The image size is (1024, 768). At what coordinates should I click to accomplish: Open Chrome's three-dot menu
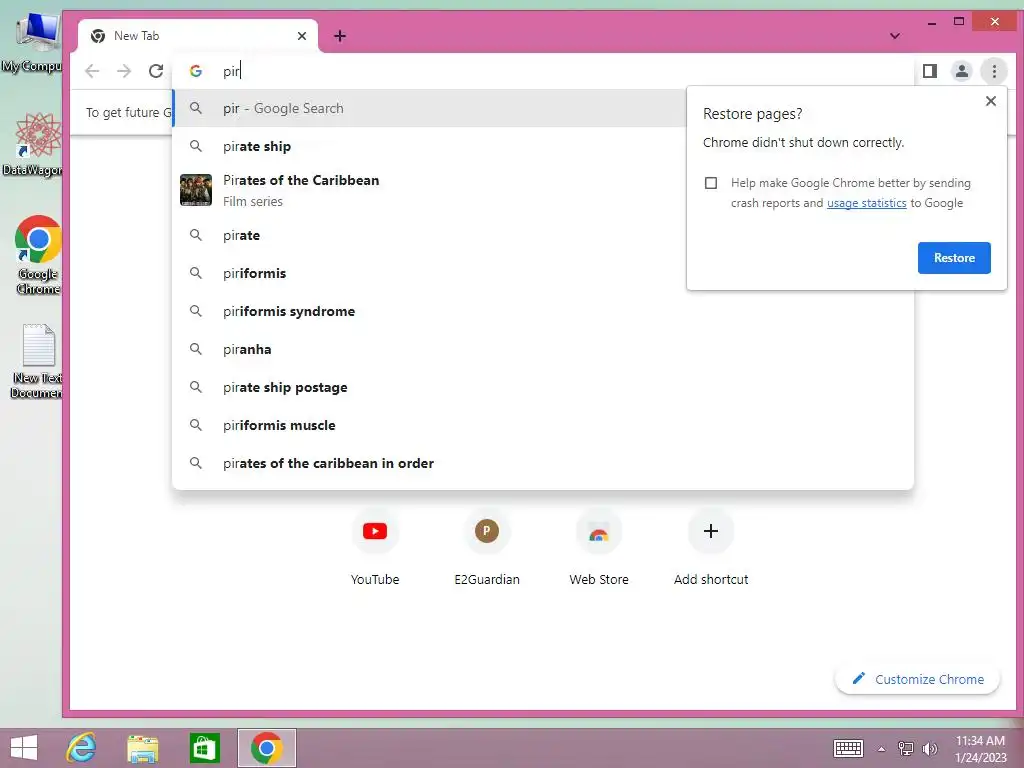click(x=994, y=71)
